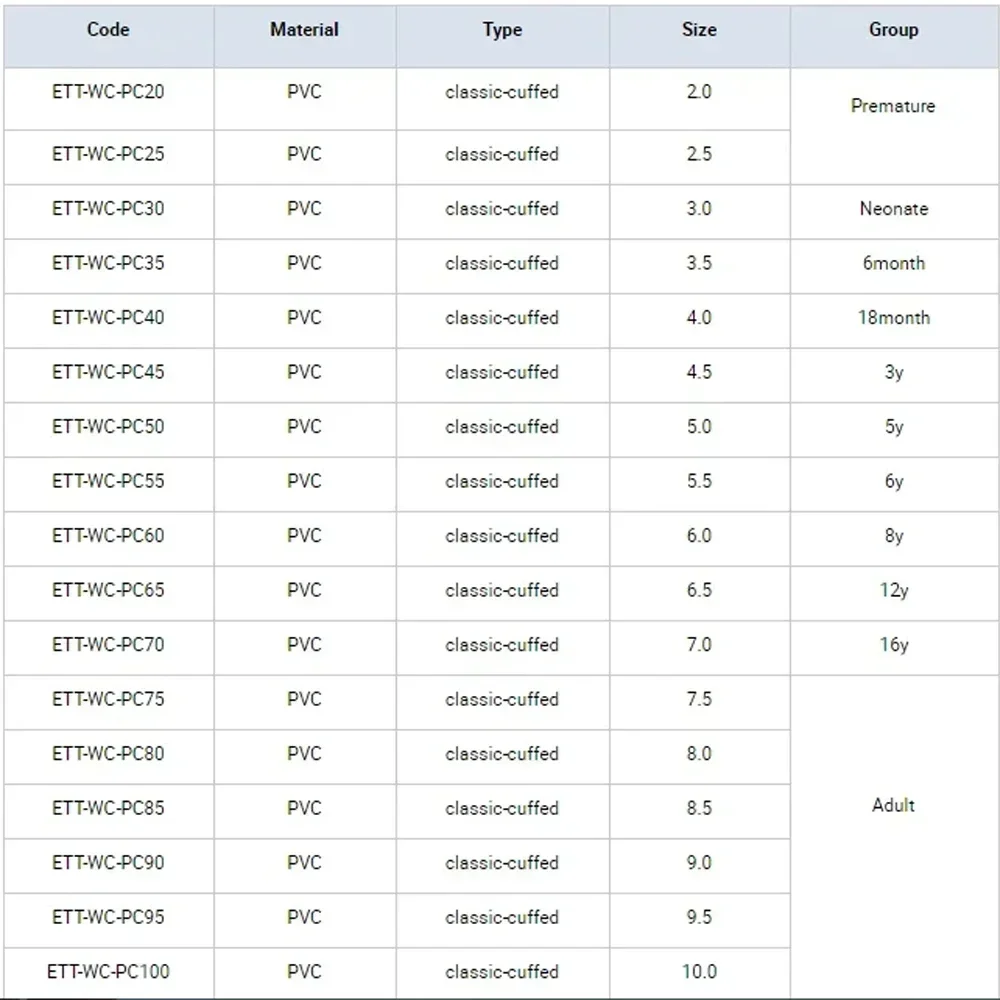This screenshot has width=1000, height=1000.
Task: Click the Premature group cell
Action: click(893, 106)
